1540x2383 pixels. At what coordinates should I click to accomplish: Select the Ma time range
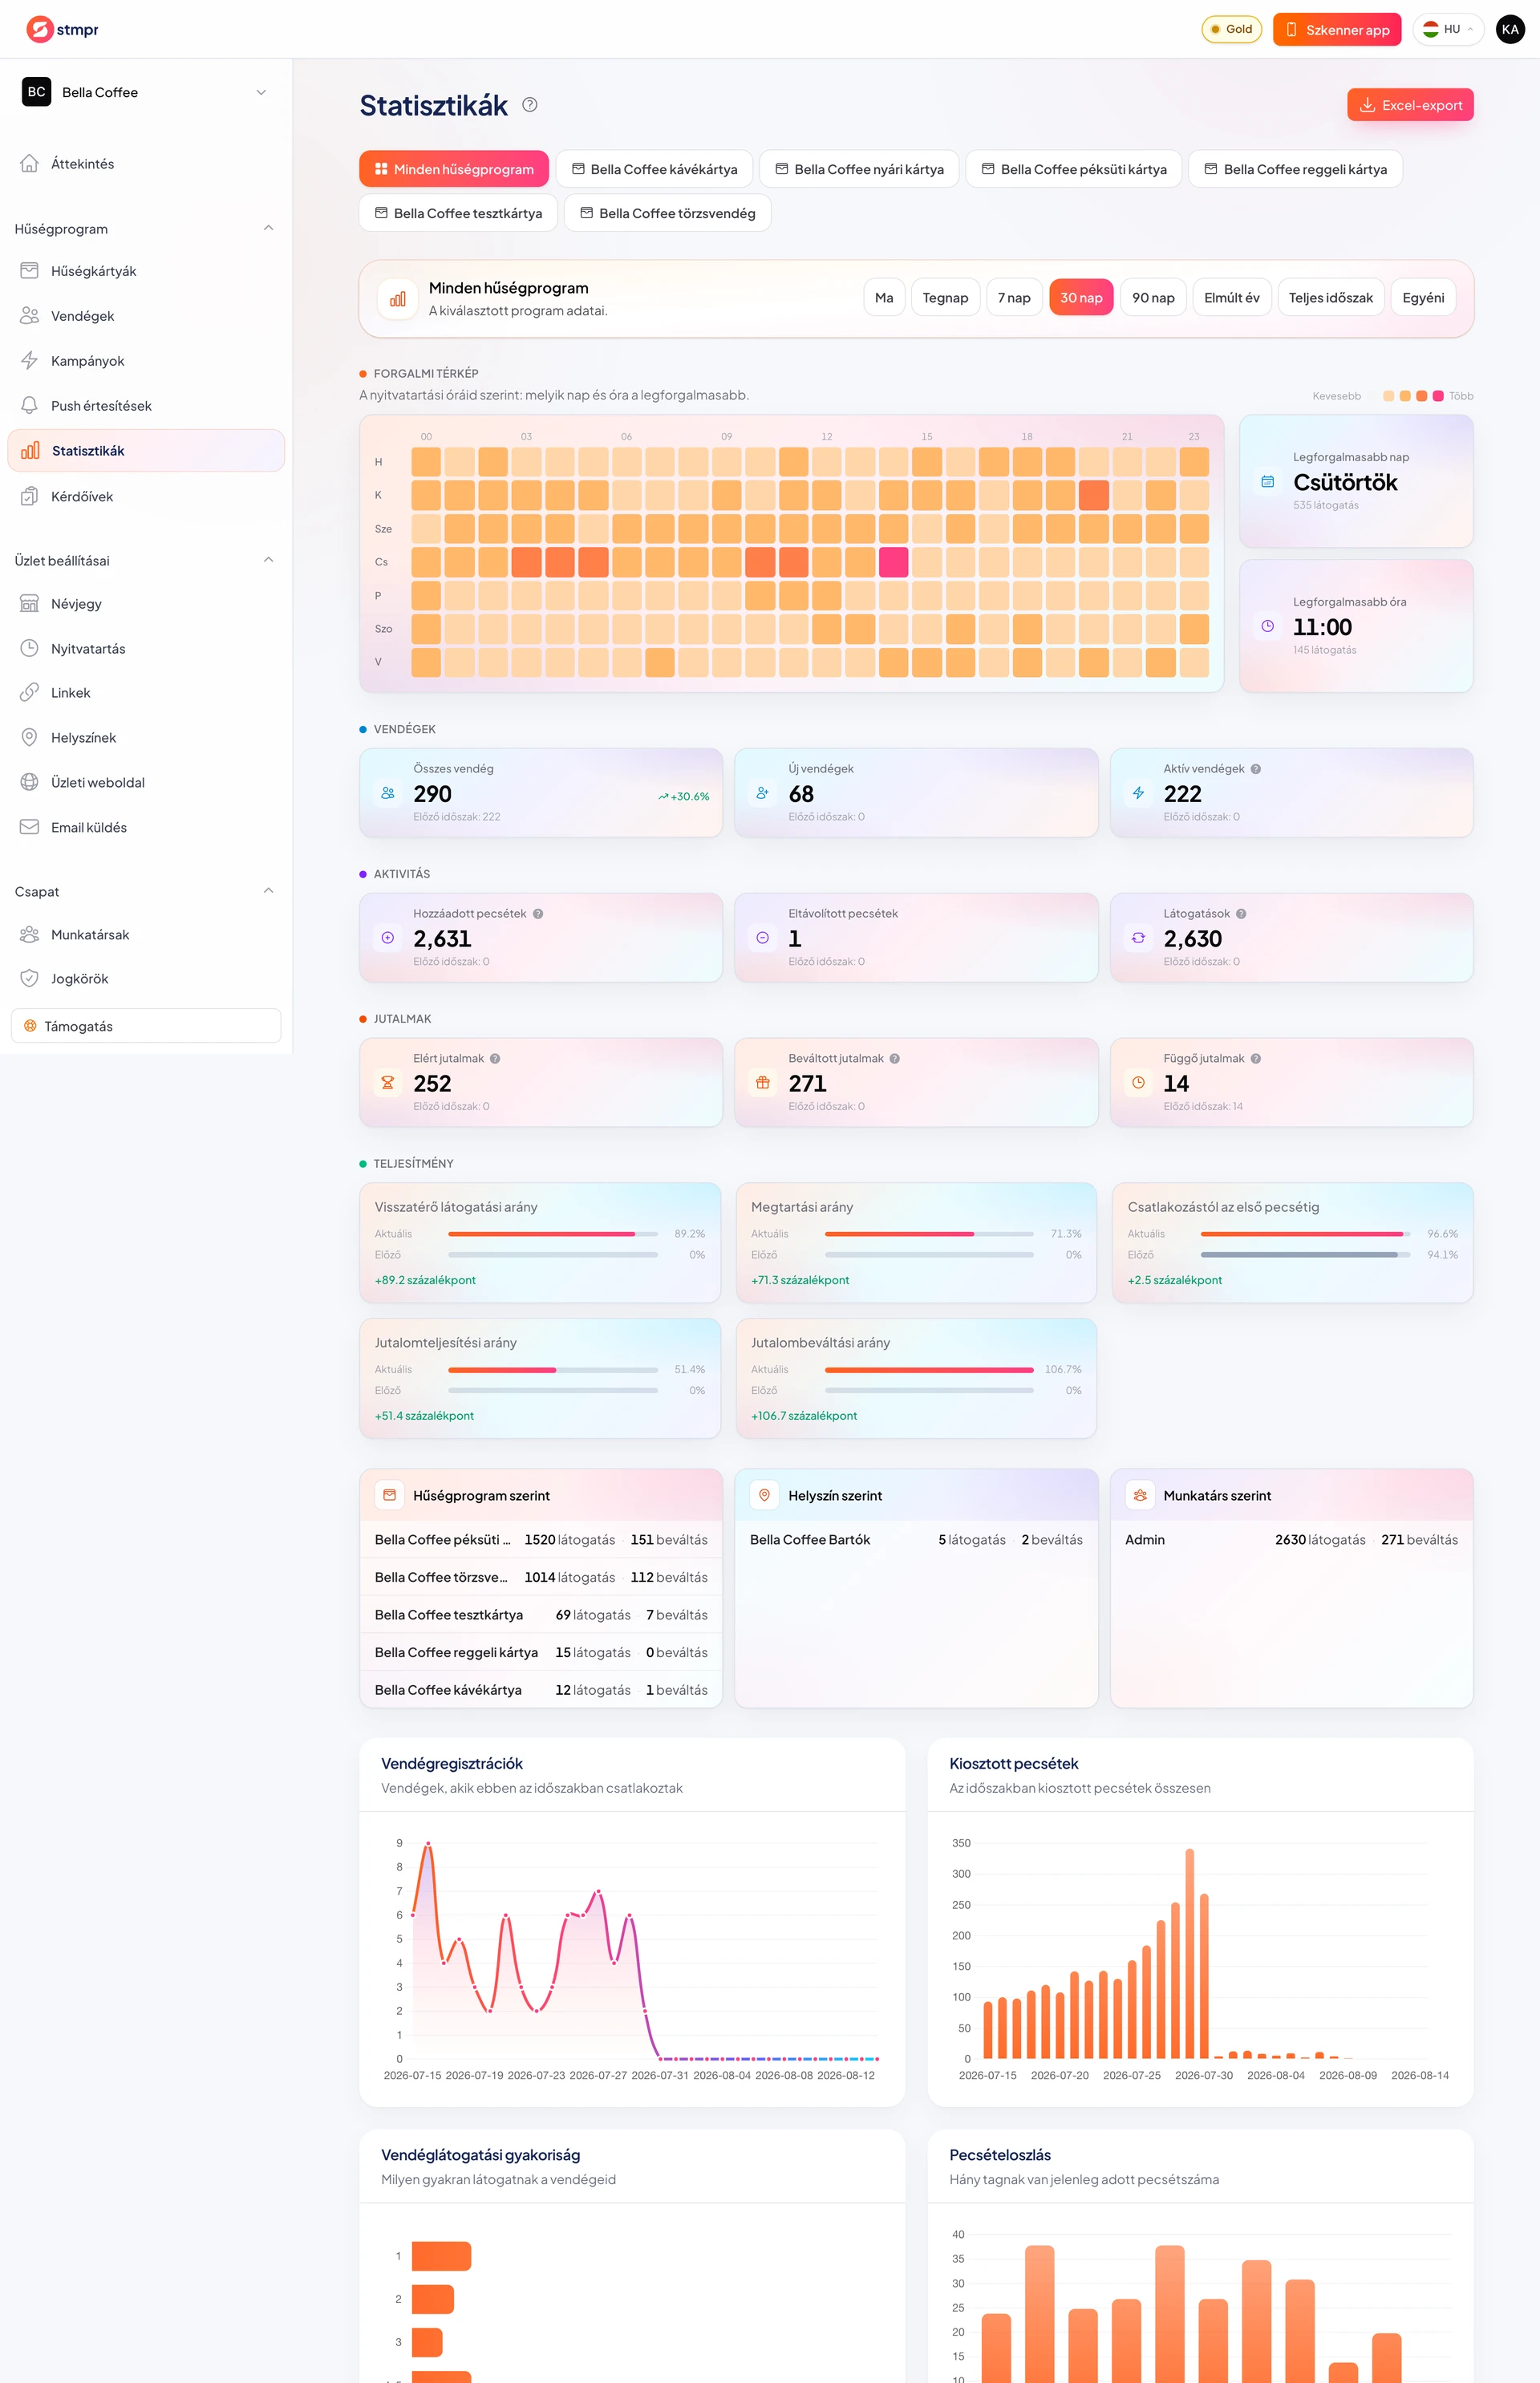pyautogui.click(x=884, y=298)
